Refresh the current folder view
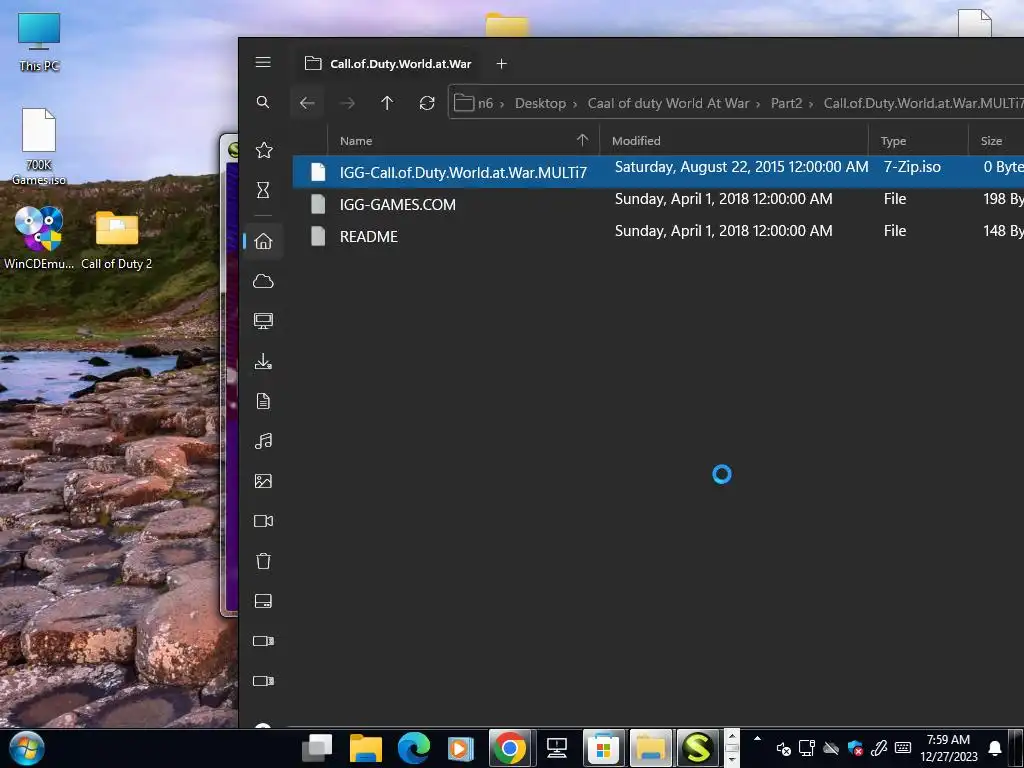 pyautogui.click(x=427, y=103)
